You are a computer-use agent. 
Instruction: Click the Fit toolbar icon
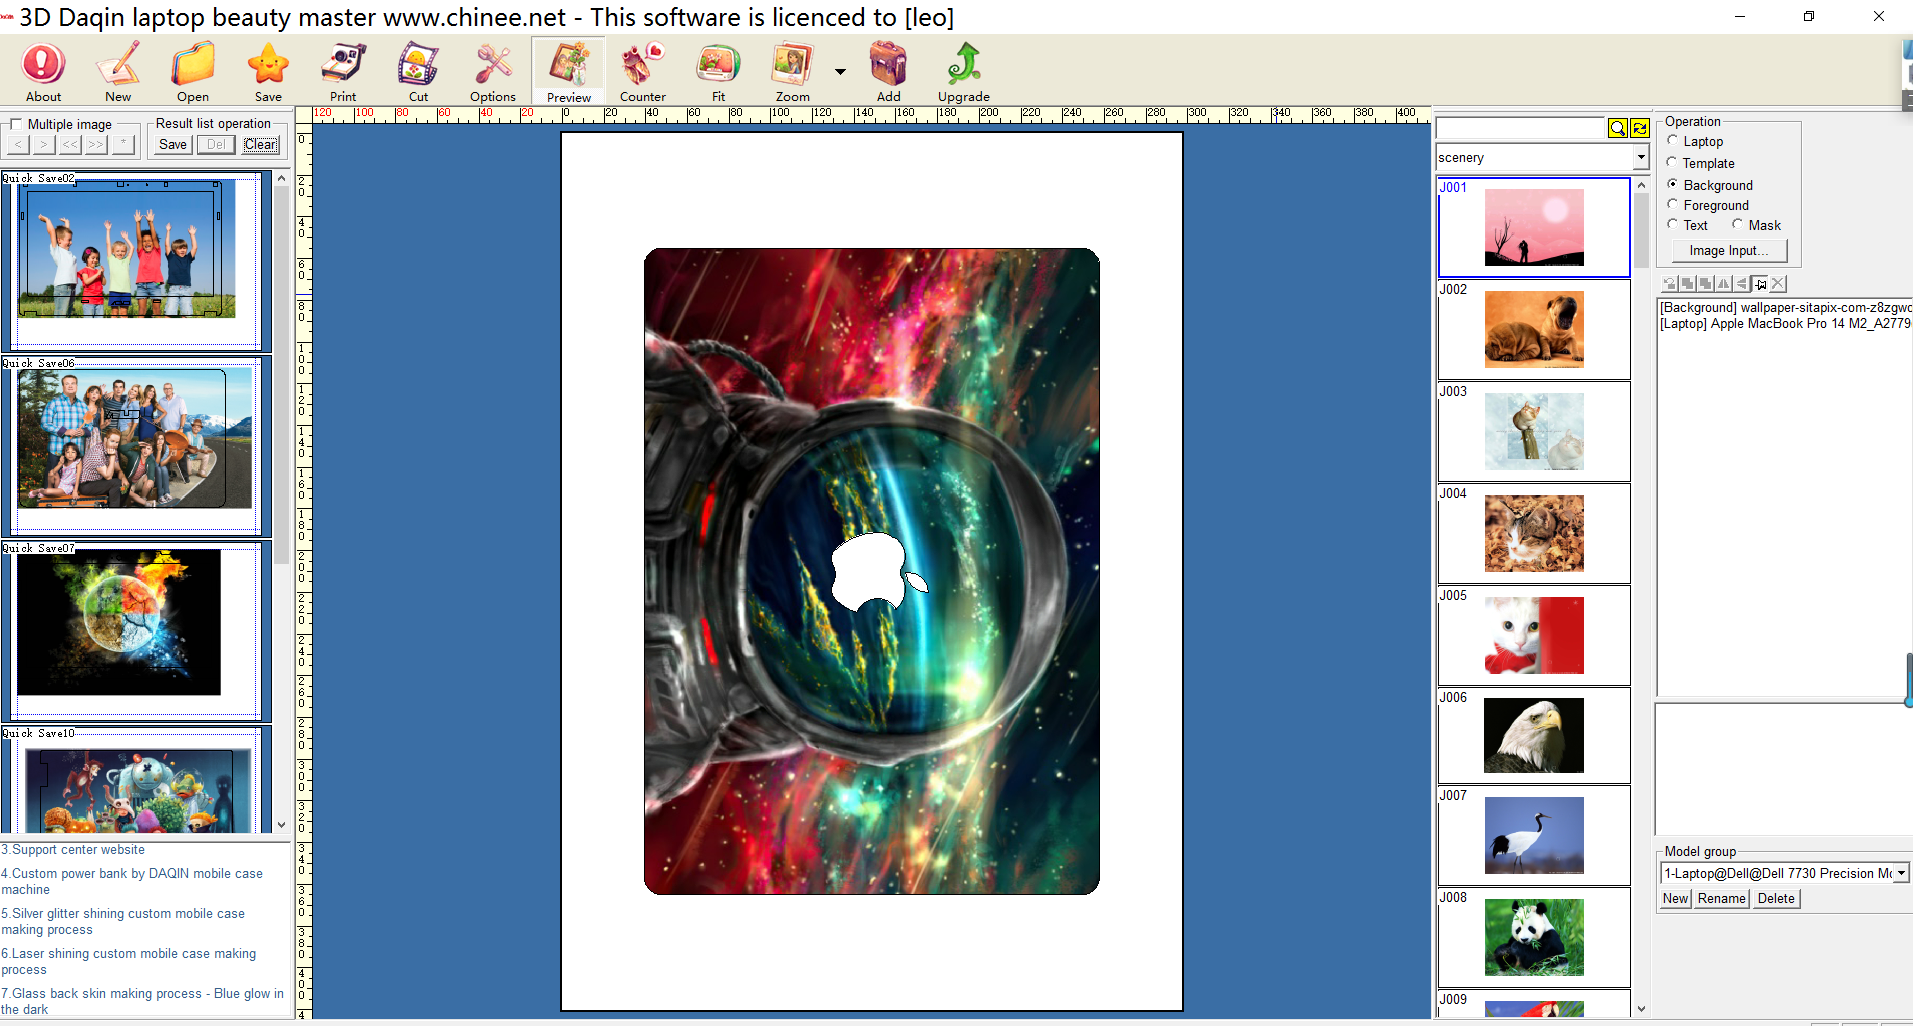coord(718,72)
